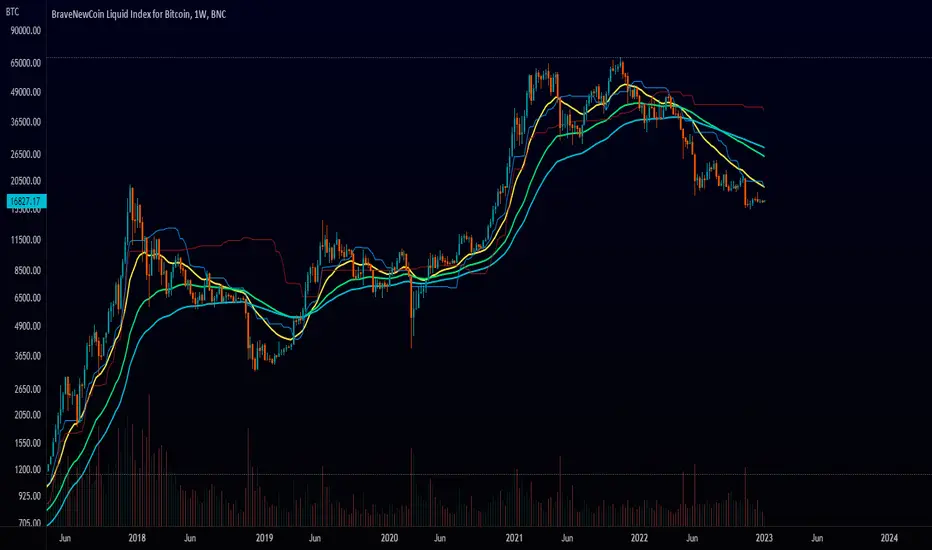This screenshot has height=550, width=932.
Task: Select the 2020 time axis label
Action: coord(389,538)
